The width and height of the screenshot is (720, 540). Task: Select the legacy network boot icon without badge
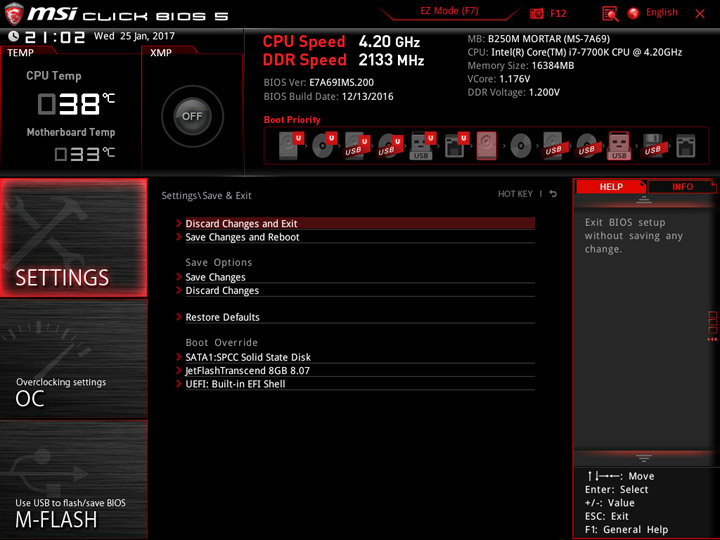pyautogui.click(x=686, y=146)
